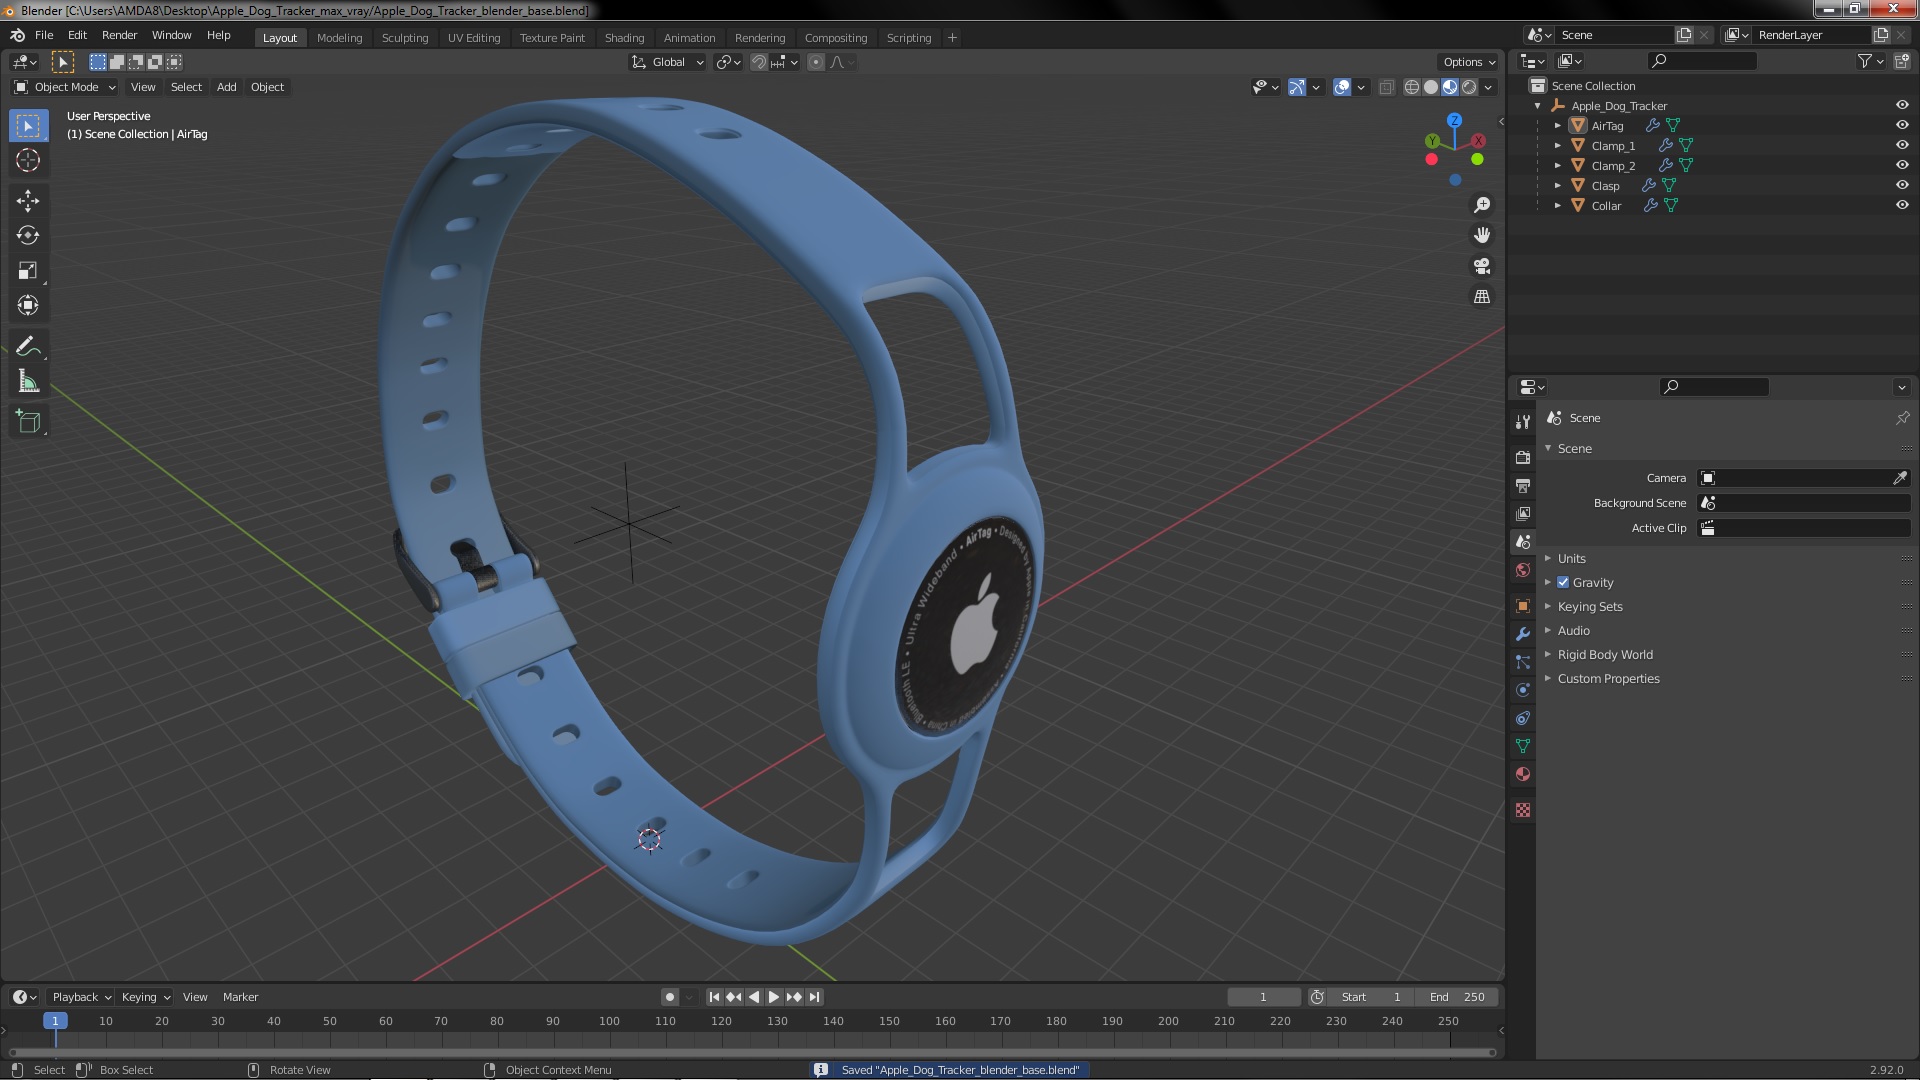Open Tool properties tab
The image size is (1920, 1080).
pyautogui.click(x=1523, y=422)
